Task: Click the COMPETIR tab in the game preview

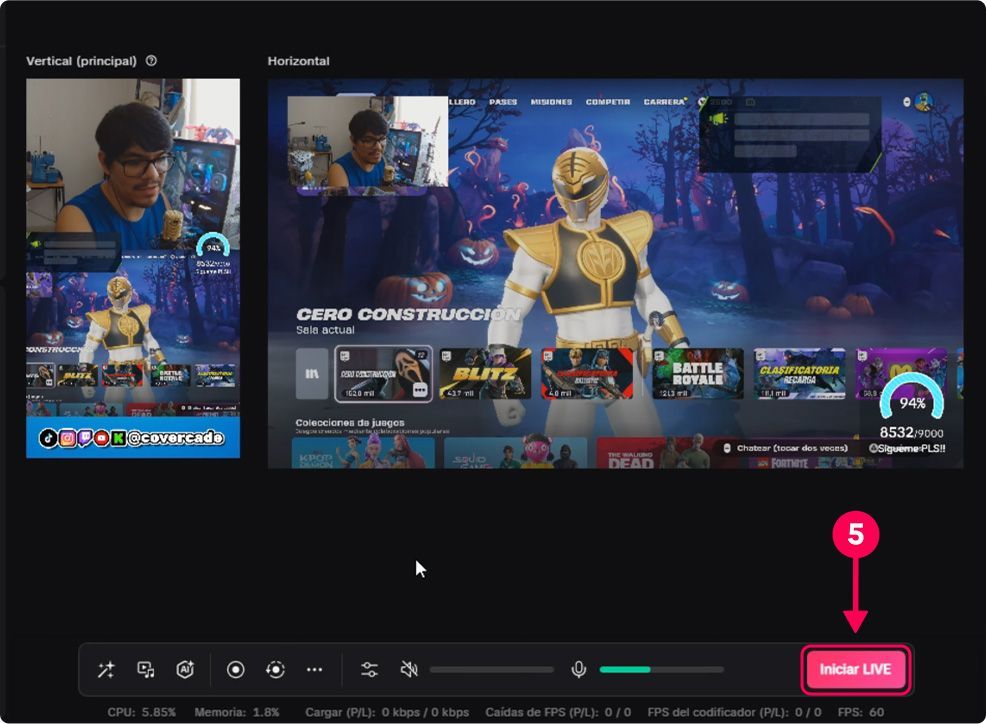Action: 608,102
